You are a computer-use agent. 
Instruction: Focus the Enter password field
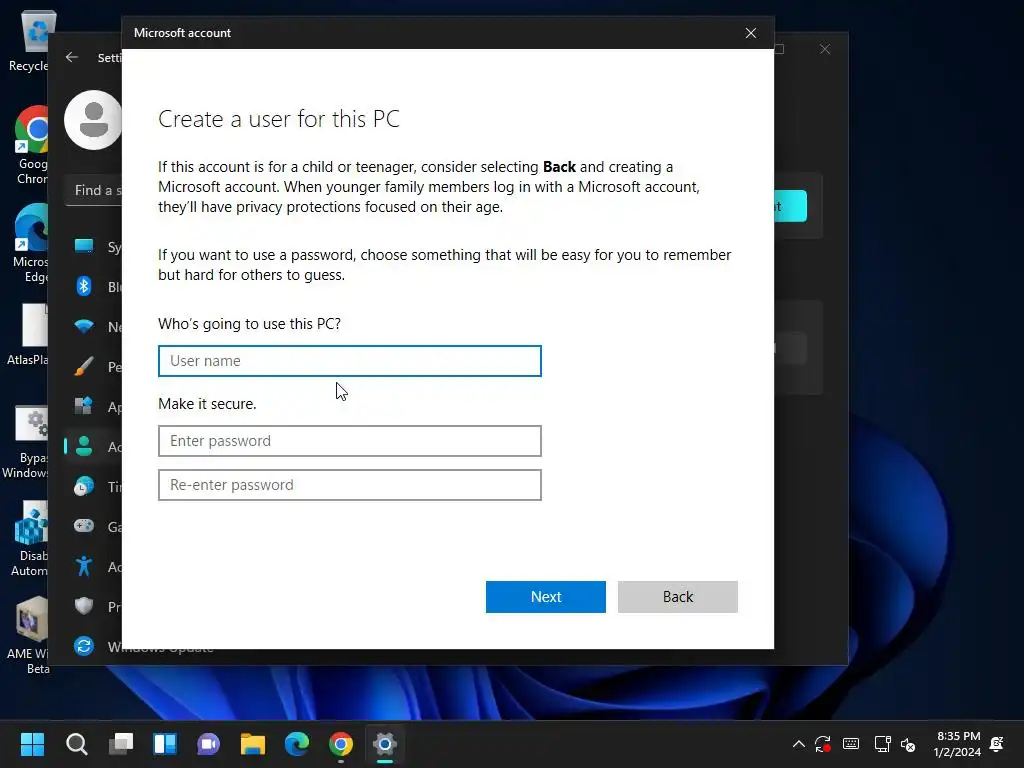[349, 441]
